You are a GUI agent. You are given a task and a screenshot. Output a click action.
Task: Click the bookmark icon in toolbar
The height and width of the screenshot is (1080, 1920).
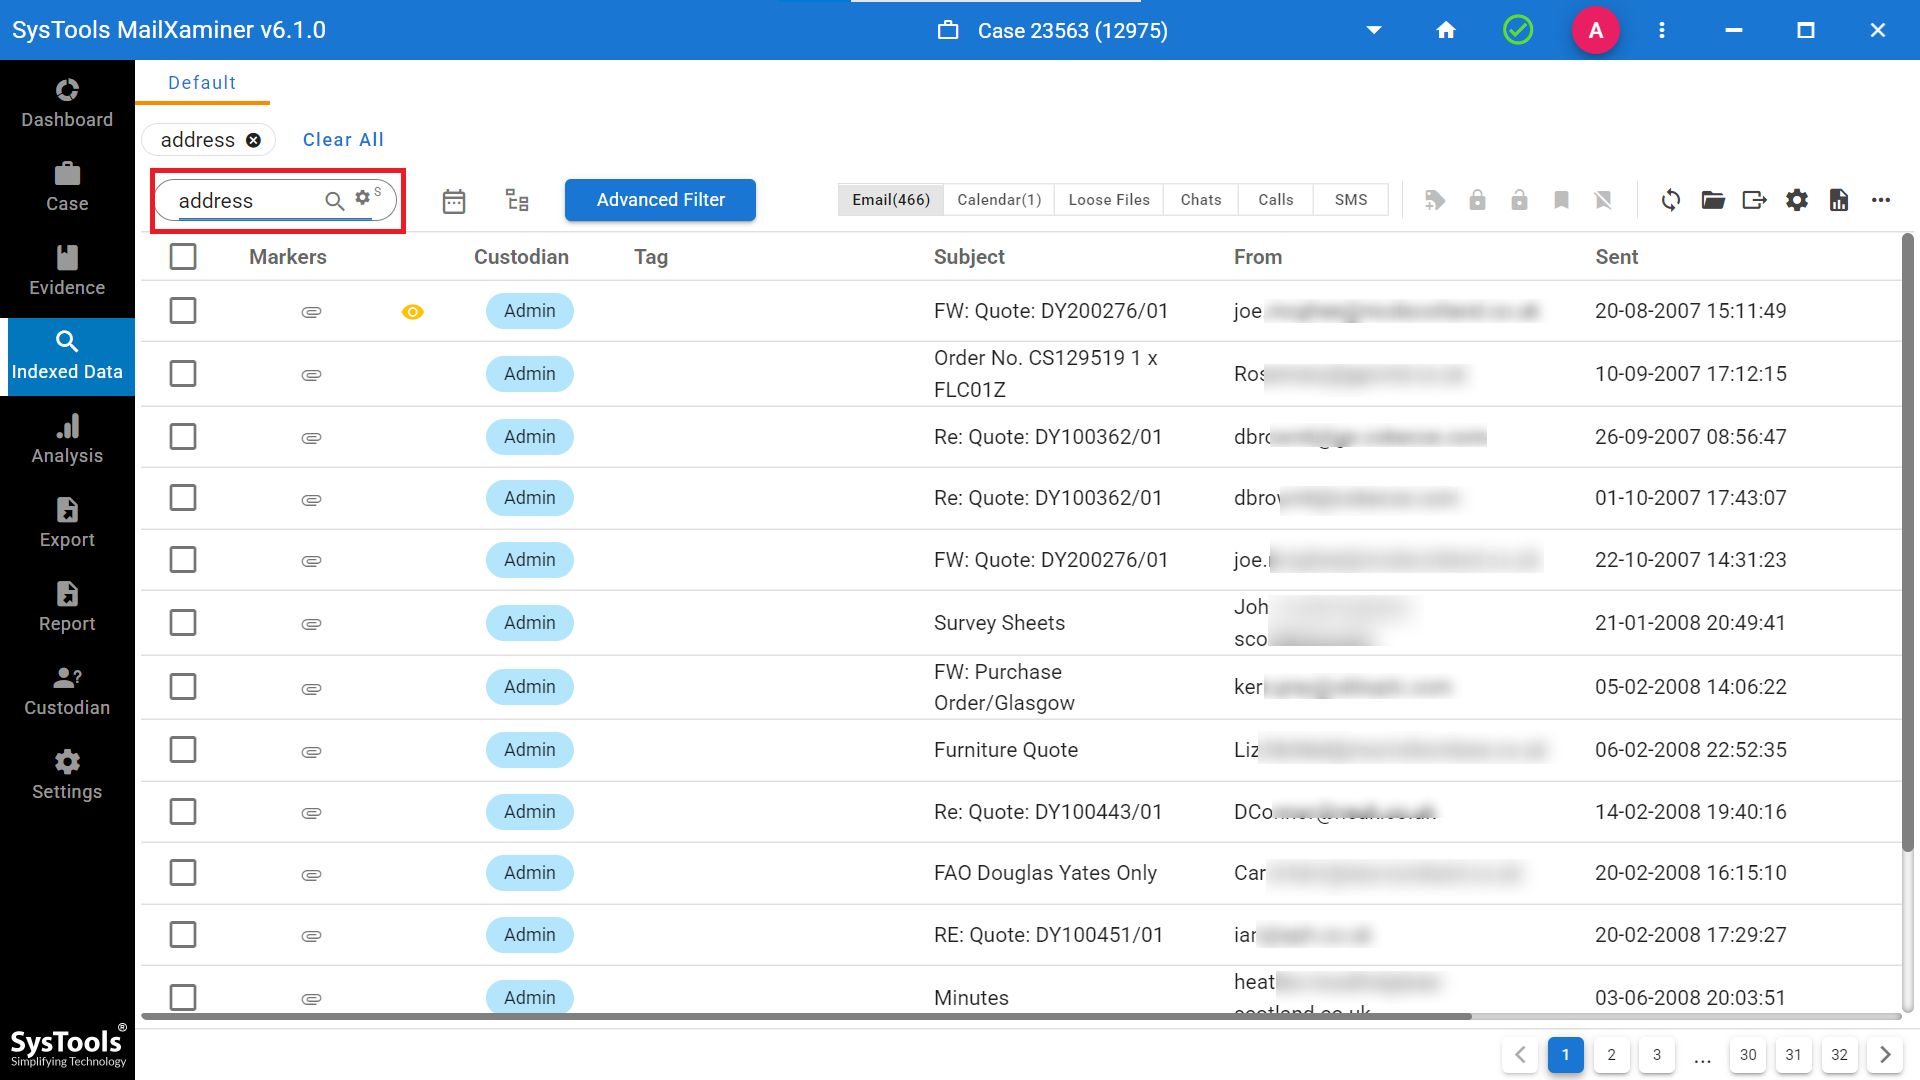point(1561,200)
